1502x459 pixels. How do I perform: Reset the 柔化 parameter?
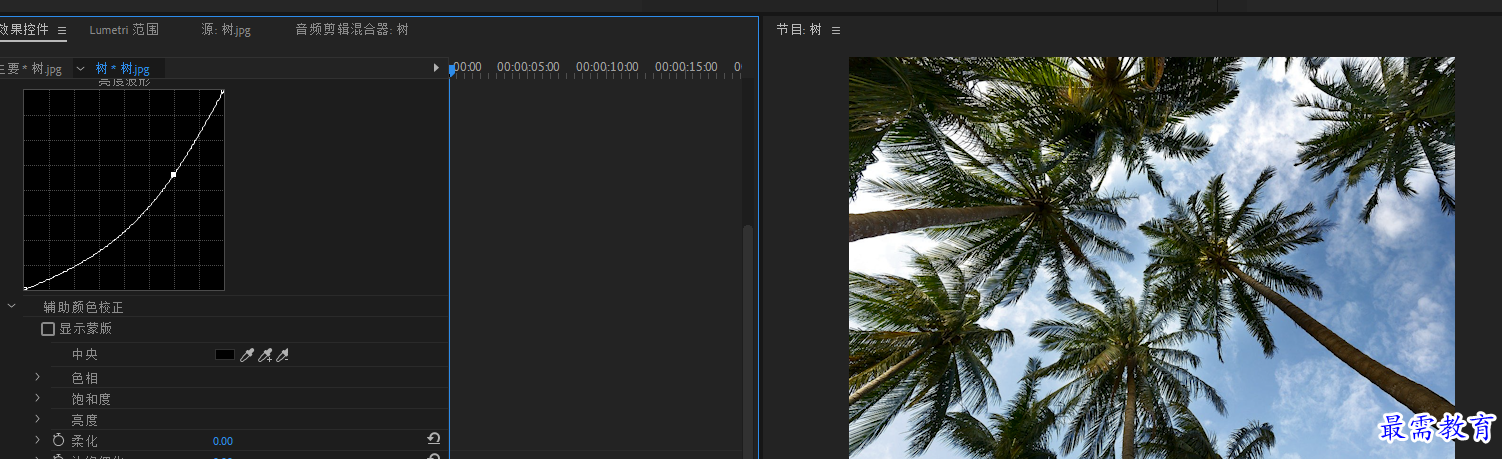[x=434, y=439]
